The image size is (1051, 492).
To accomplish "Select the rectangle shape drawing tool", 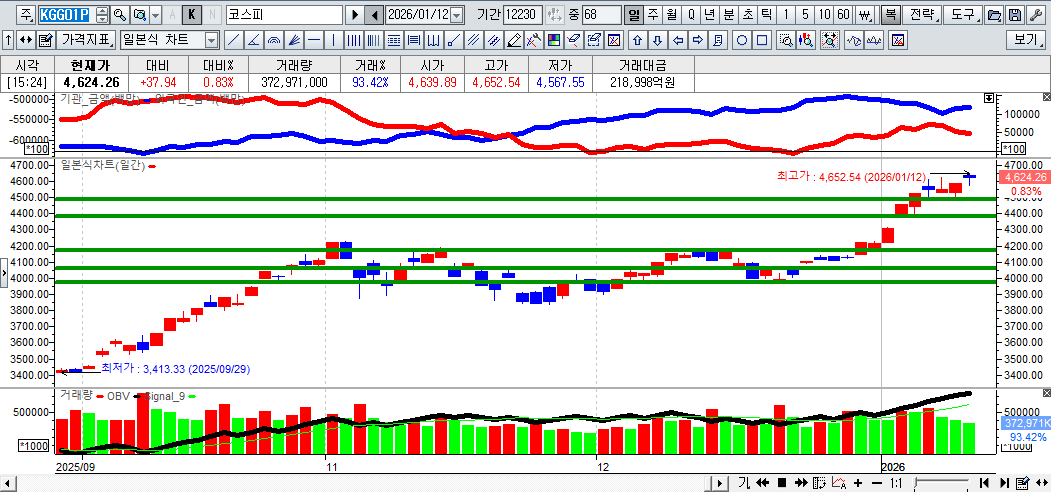I will click(x=762, y=40).
